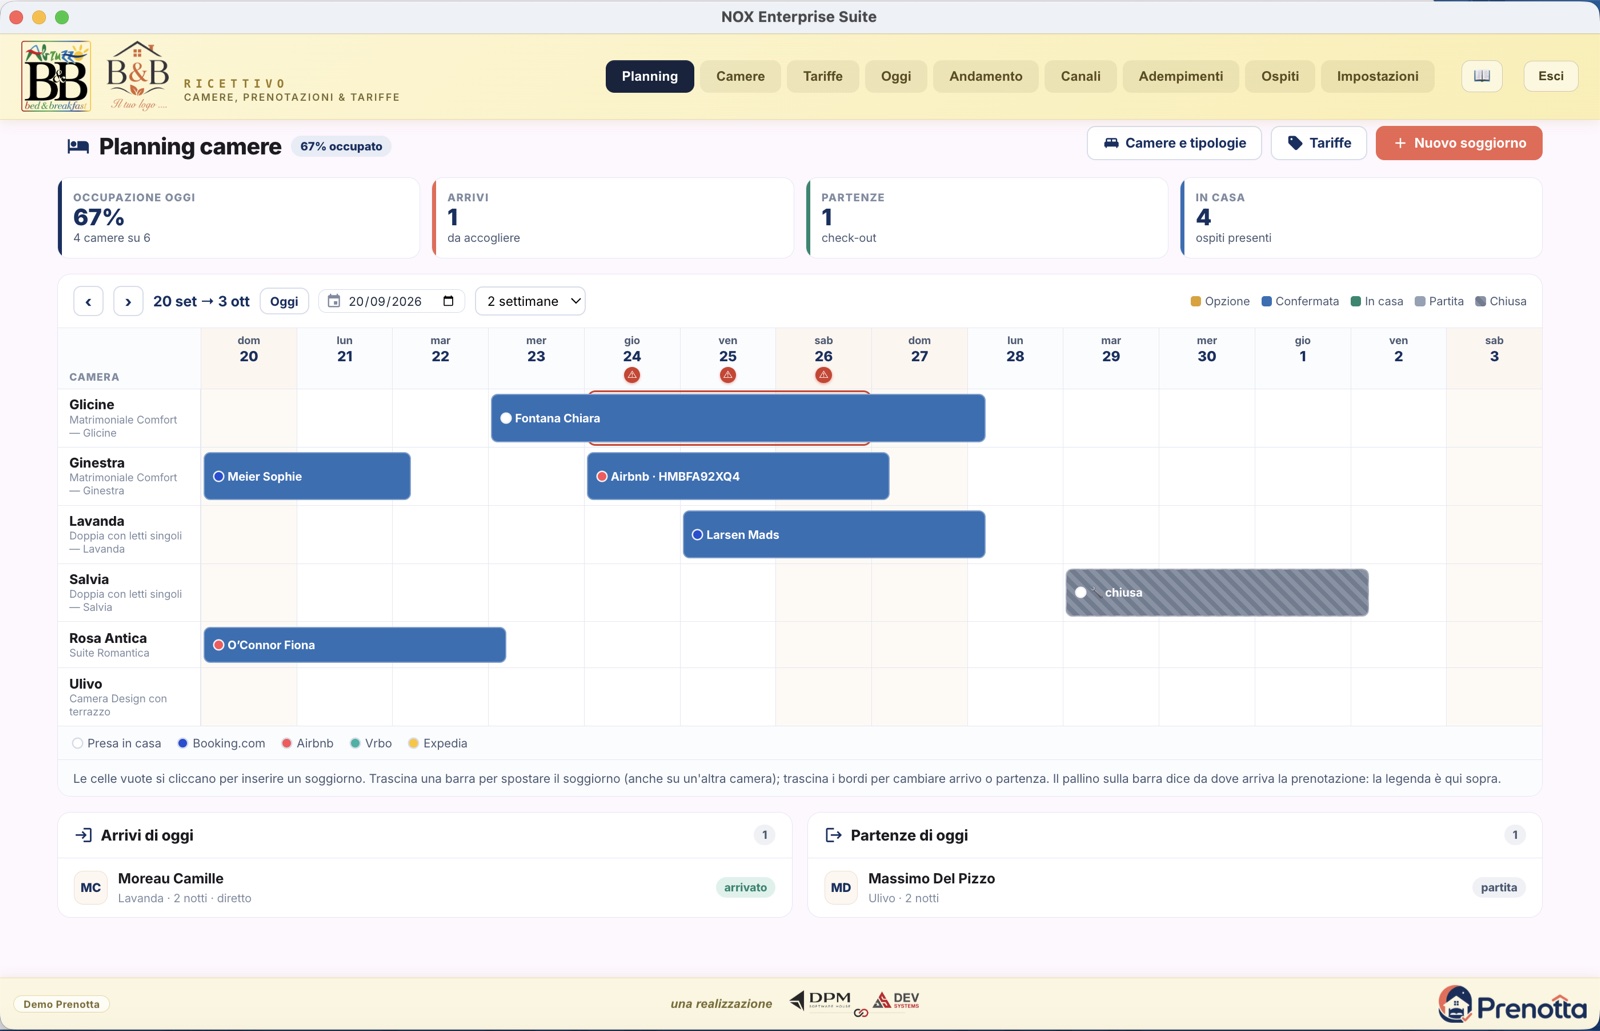
Task: Click warning icon under ven 25
Action: pos(728,375)
